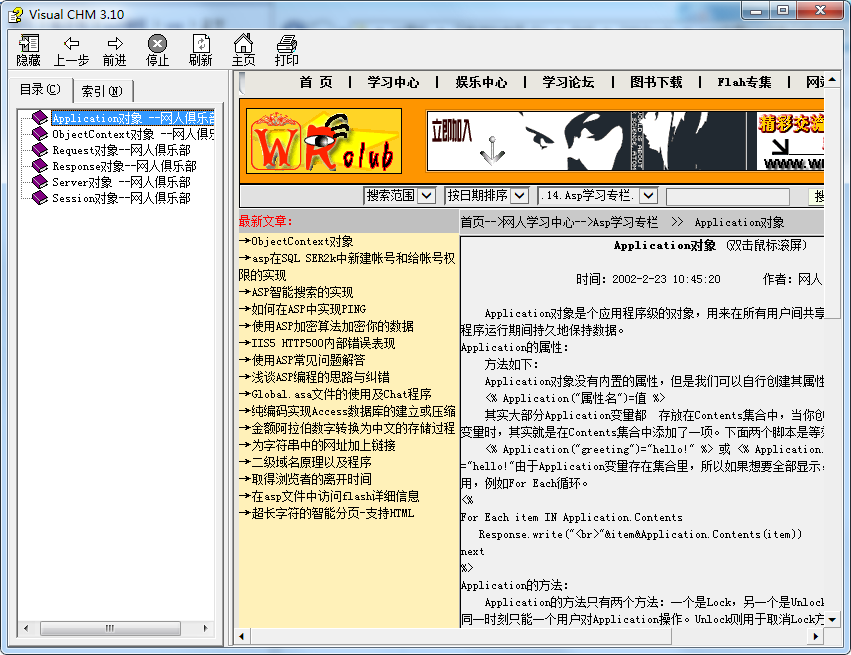Go to 主页 (Home) via house icon
851x655 pixels.
243,44
